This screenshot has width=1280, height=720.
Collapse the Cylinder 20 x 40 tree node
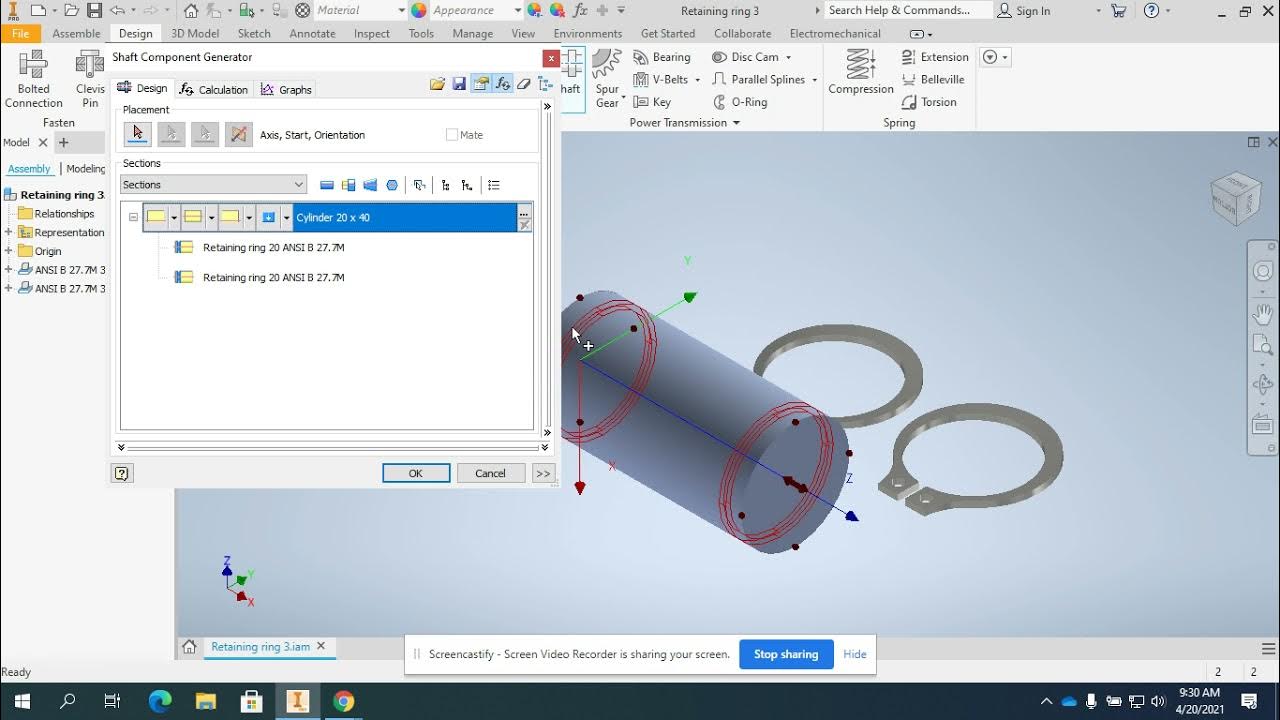pos(133,218)
